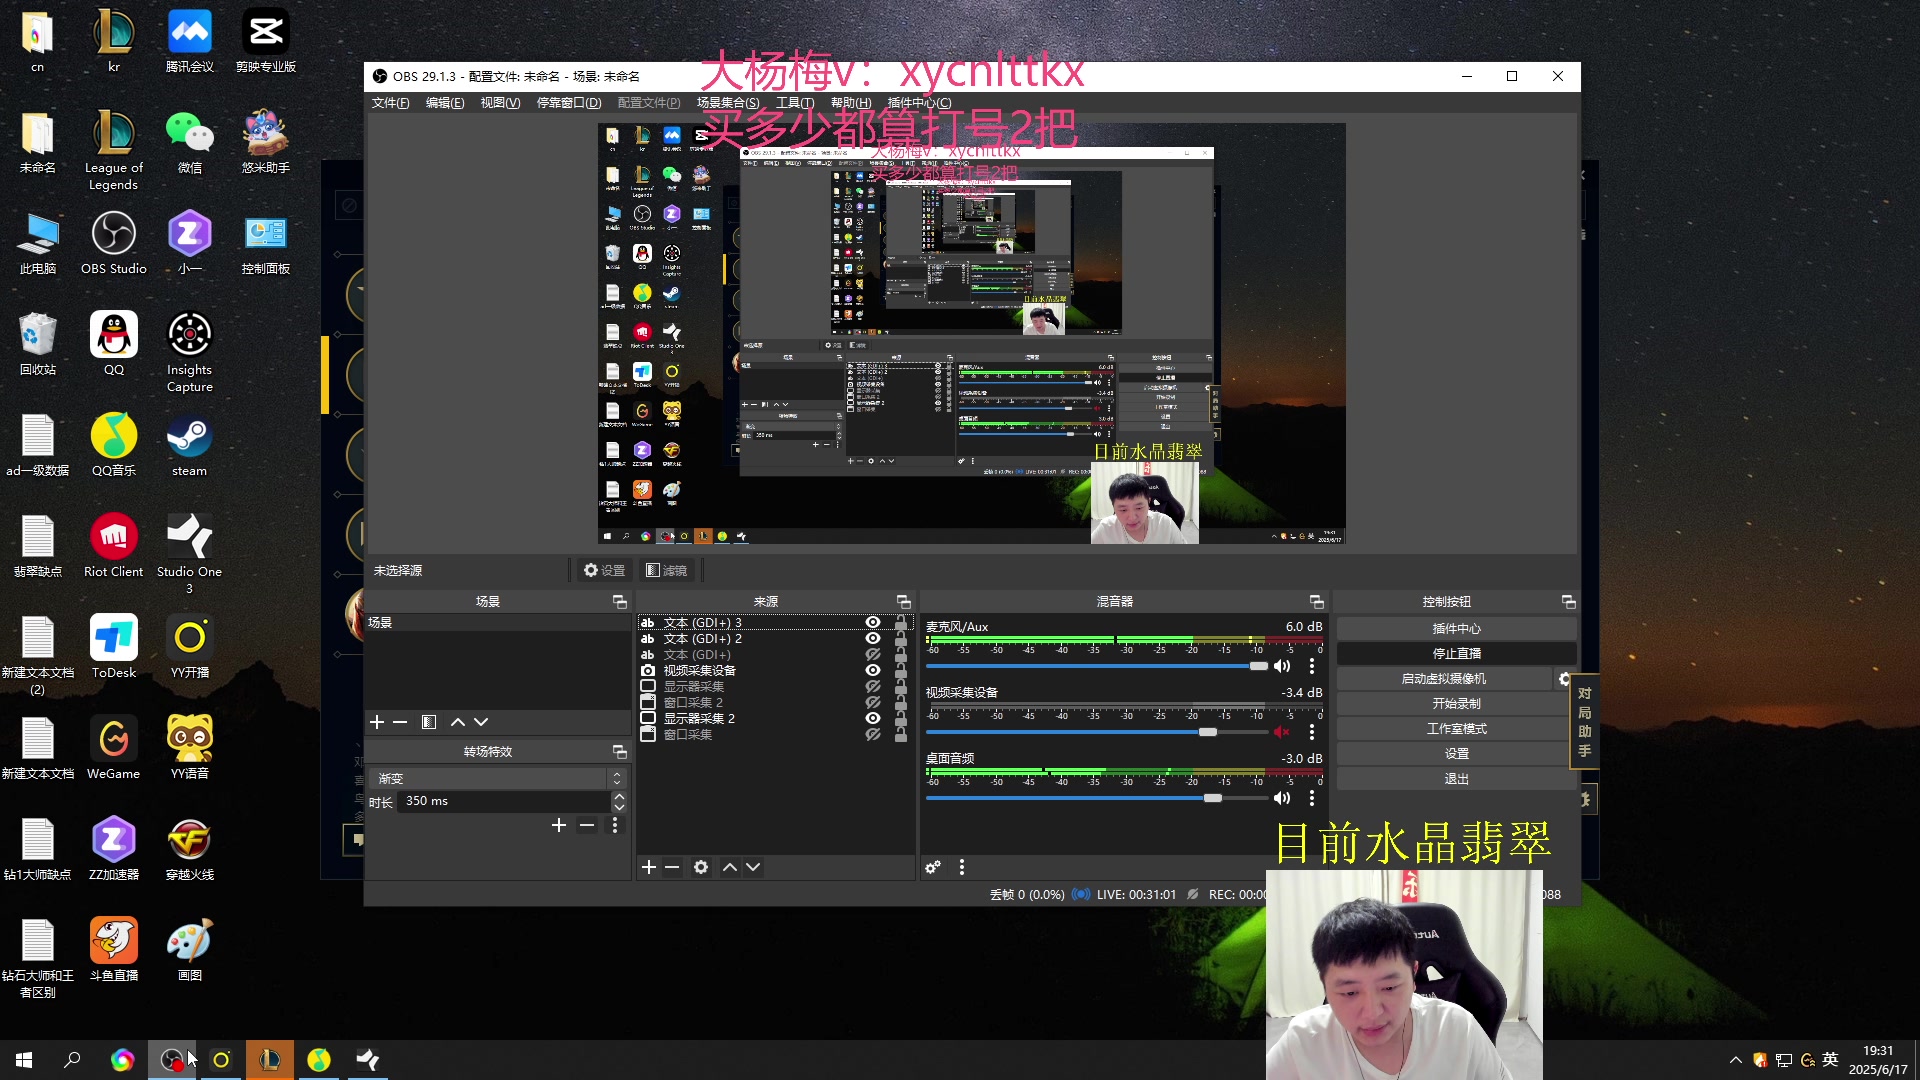Click 退出 to exit OBS

coord(1456,779)
